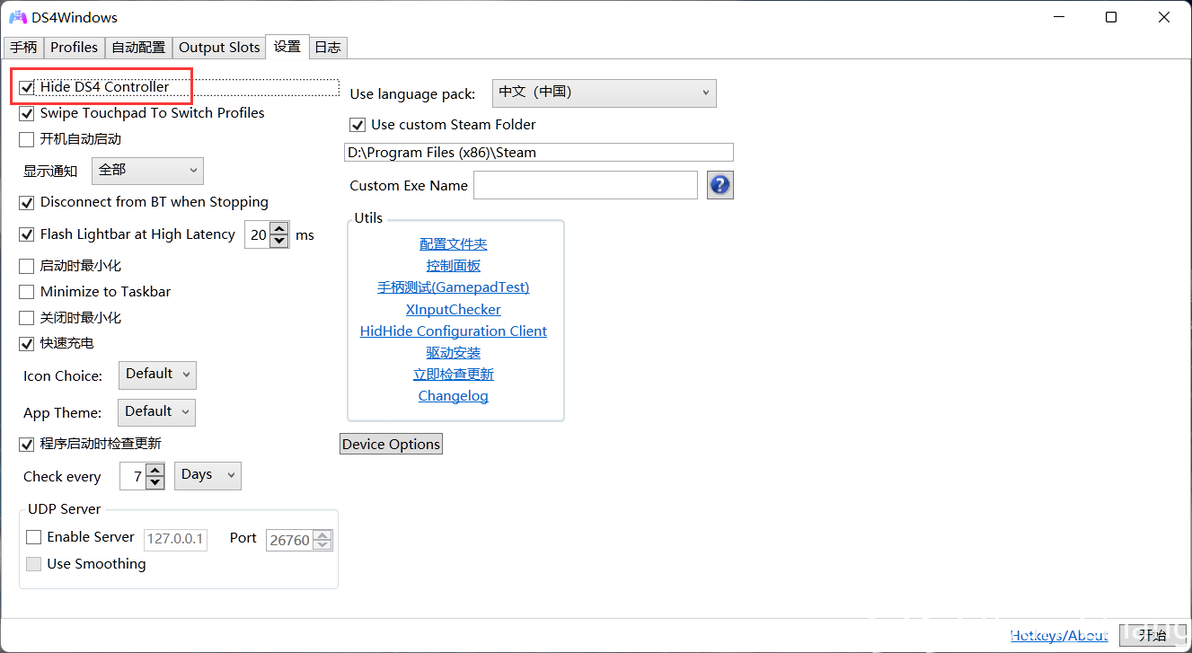Open the Days interval unit dropdown
The image size is (1192, 653).
[x=208, y=475]
